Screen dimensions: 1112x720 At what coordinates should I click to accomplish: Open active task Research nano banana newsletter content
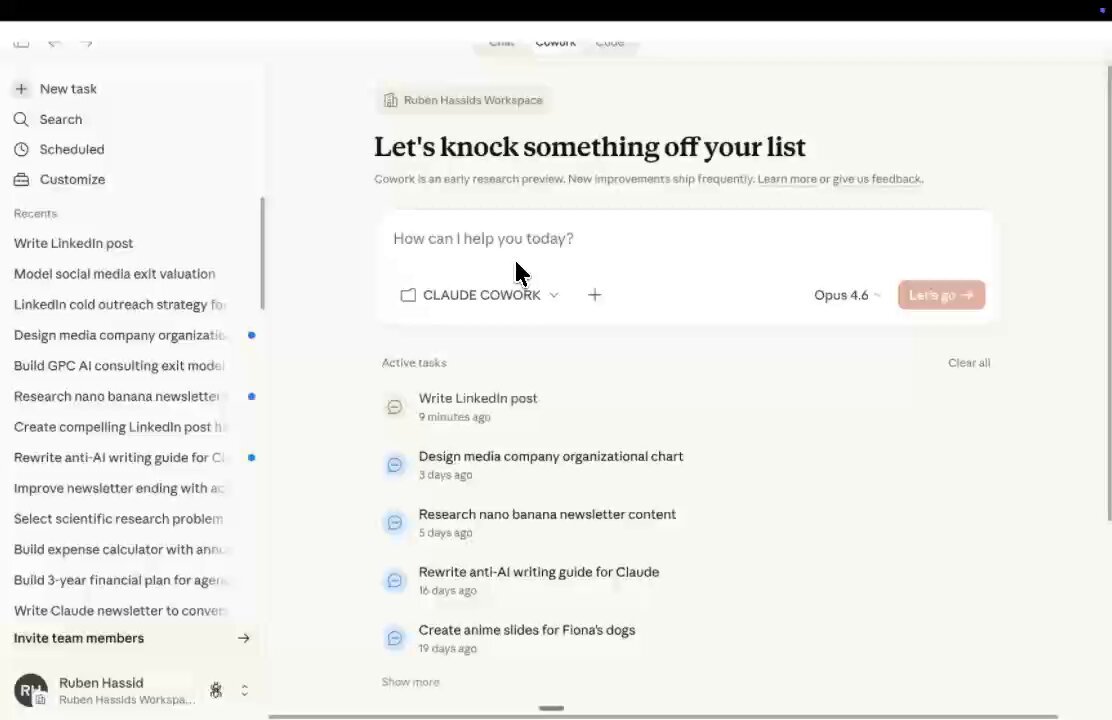coord(686,523)
